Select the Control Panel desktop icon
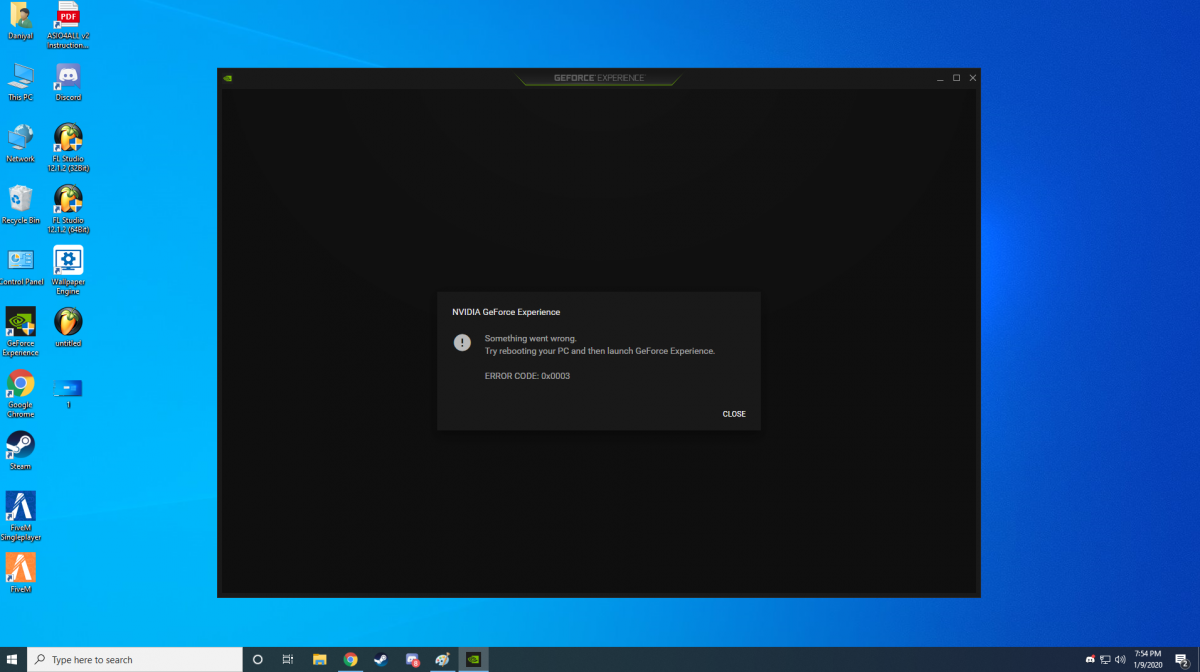 point(20,266)
